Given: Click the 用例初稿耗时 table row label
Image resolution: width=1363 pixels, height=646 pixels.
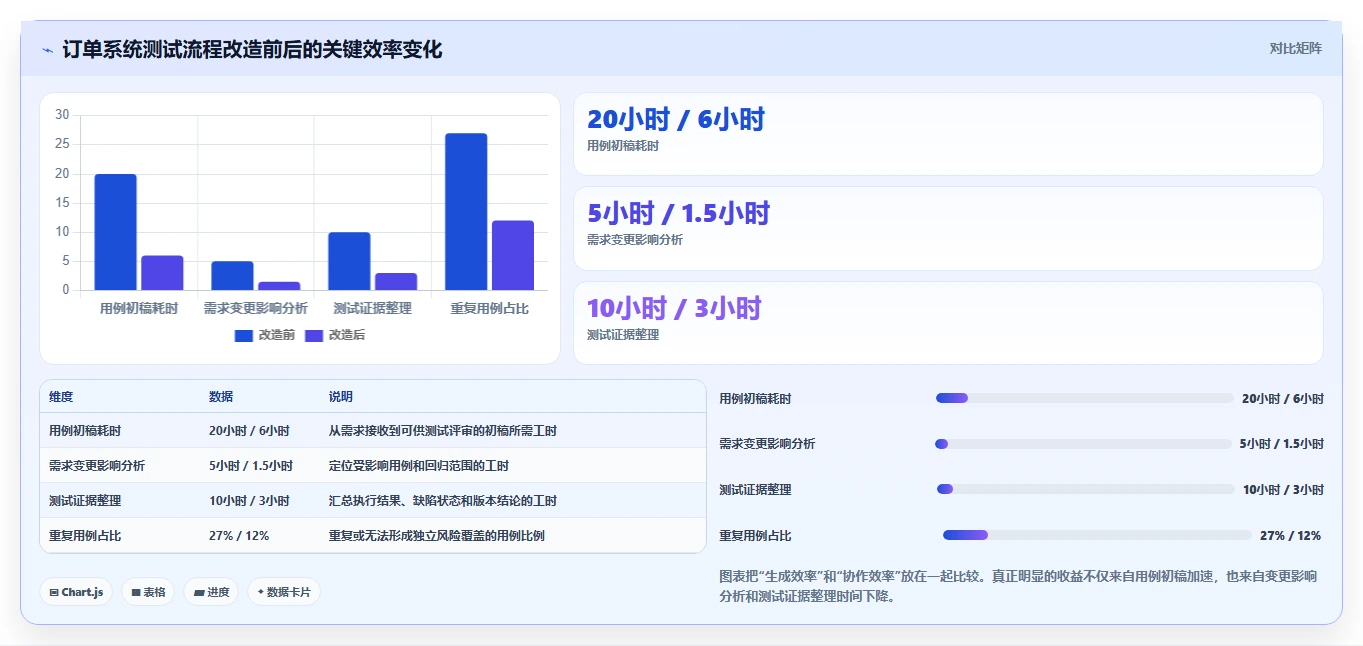Looking at the screenshot, I should click(x=85, y=431).
